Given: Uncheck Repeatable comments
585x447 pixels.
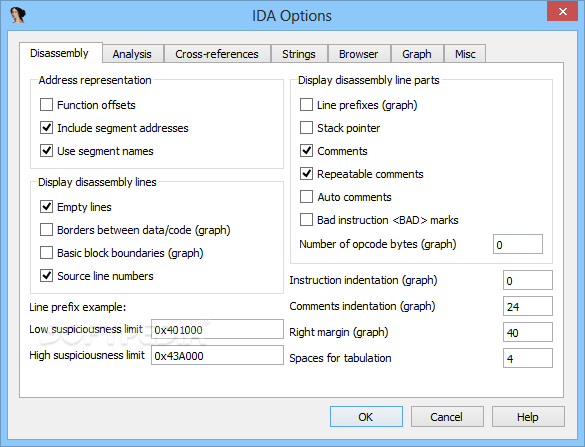Looking at the screenshot, I should tap(306, 174).
